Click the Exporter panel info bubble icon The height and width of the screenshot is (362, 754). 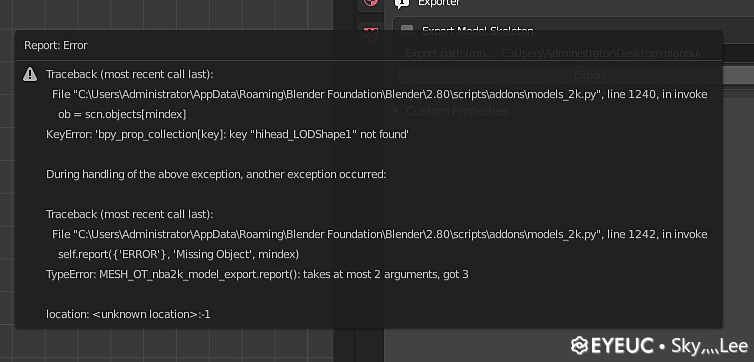click(x=402, y=3)
